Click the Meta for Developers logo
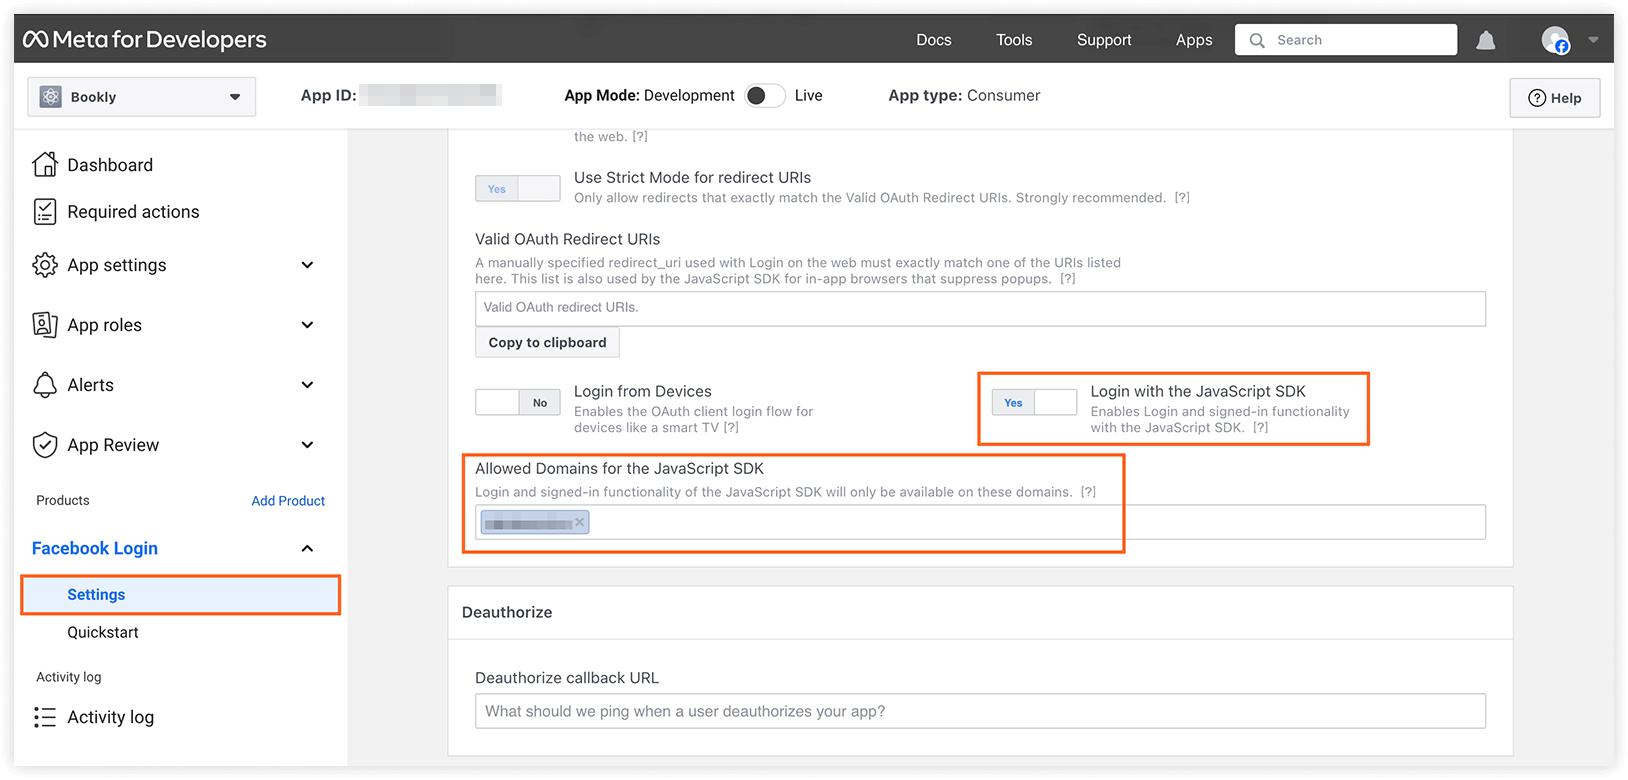The width and height of the screenshot is (1628, 780). click(145, 40)
